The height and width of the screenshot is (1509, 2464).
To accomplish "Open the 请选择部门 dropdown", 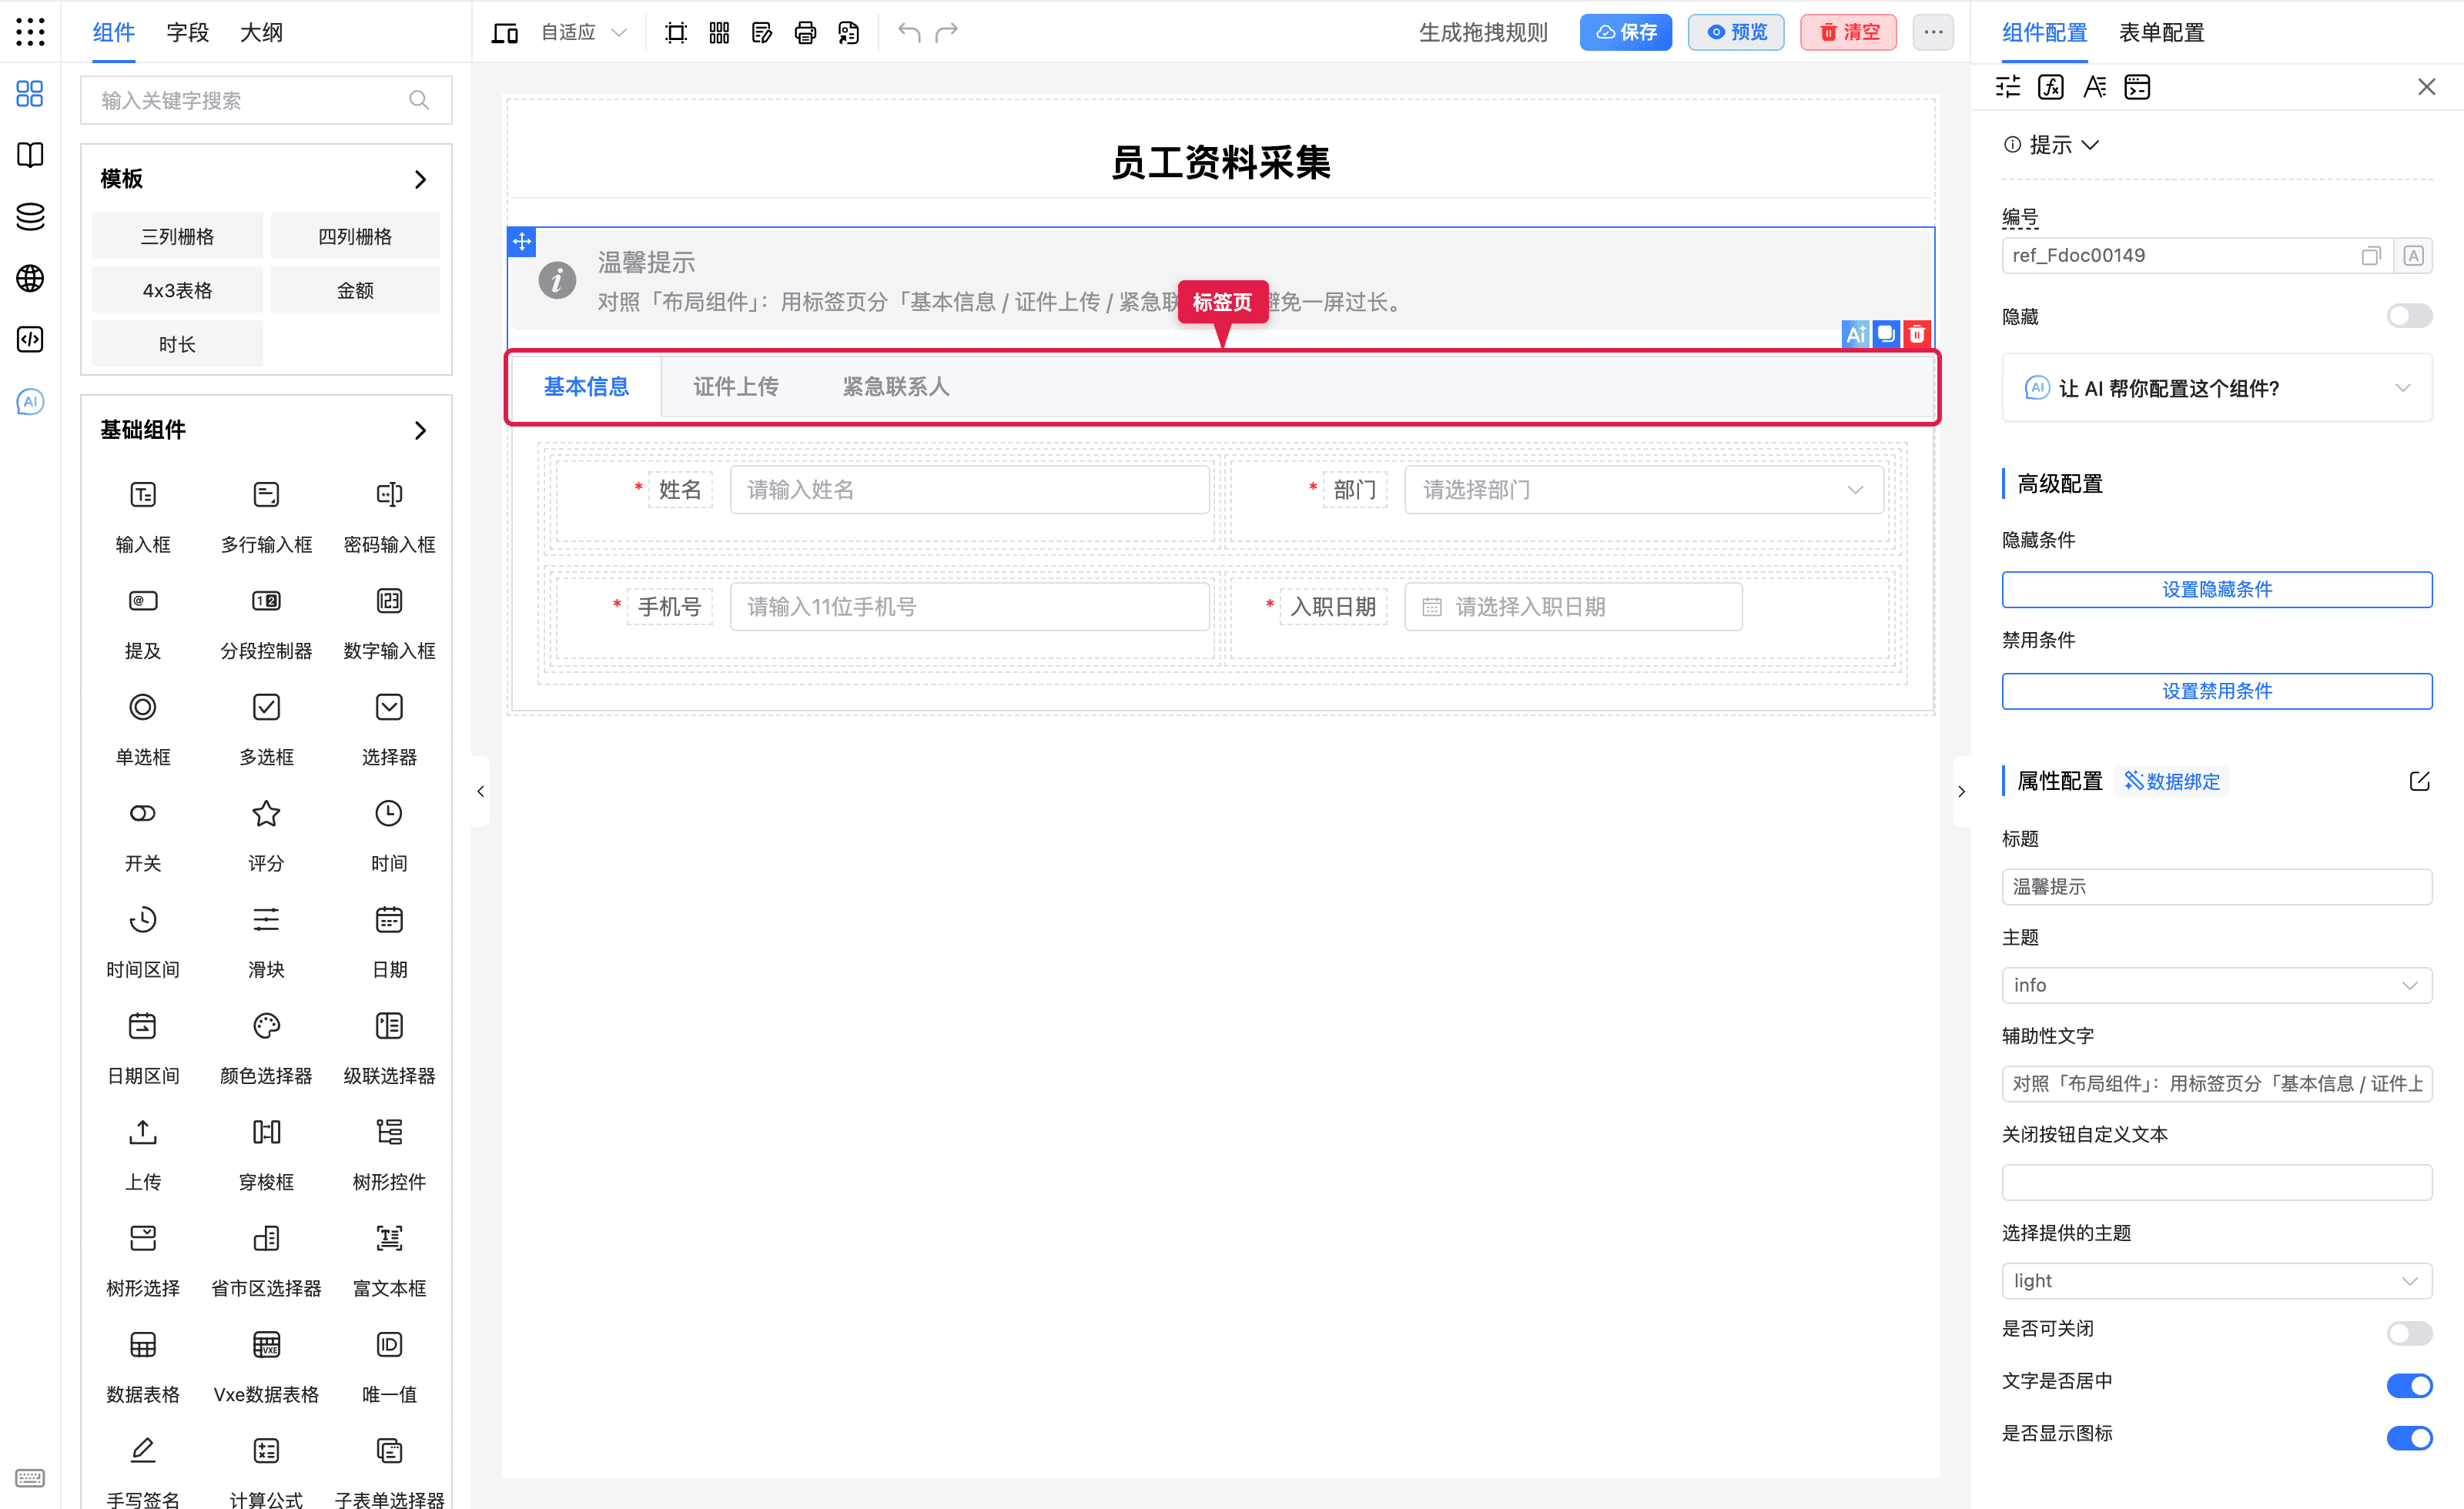I will pos(1644,490).
